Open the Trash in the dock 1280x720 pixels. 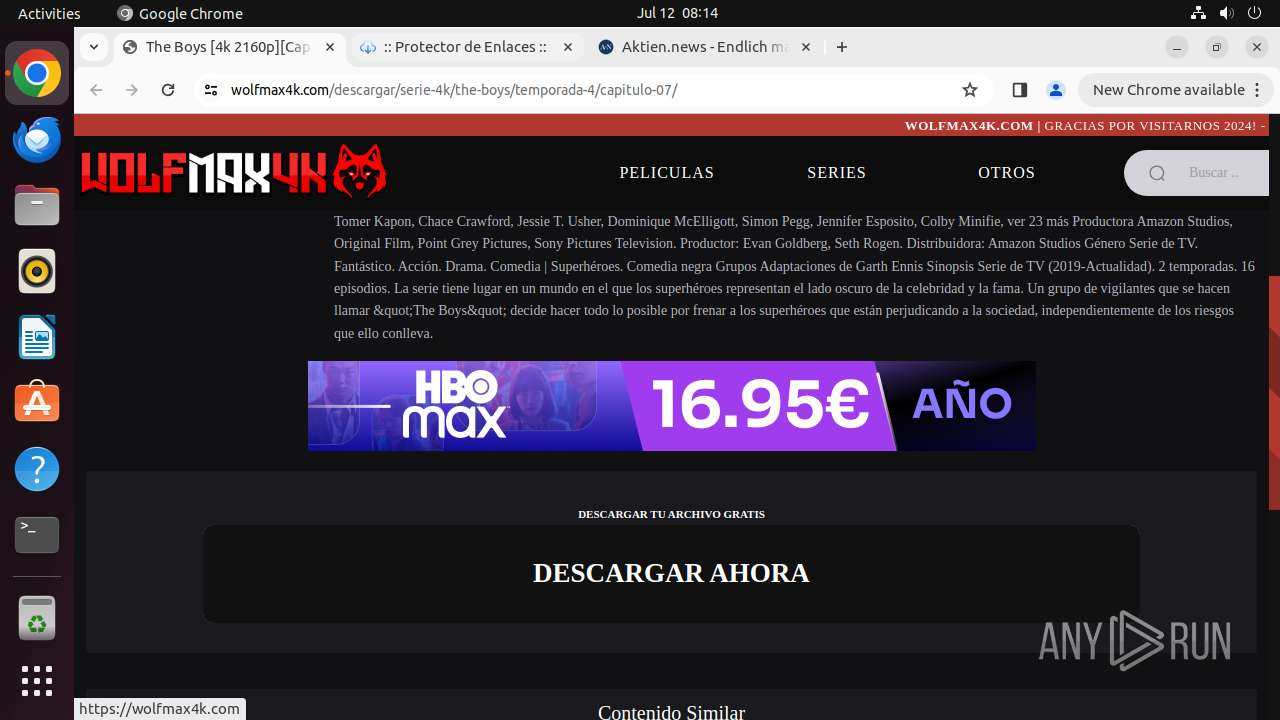[37, 618]
